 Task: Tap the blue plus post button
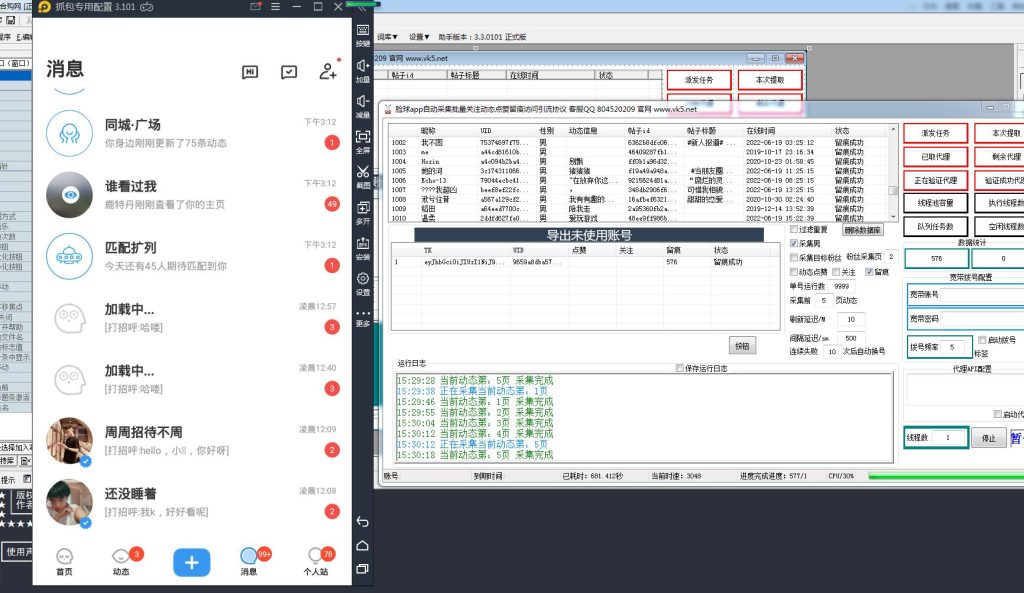click(x=192, y=562)
